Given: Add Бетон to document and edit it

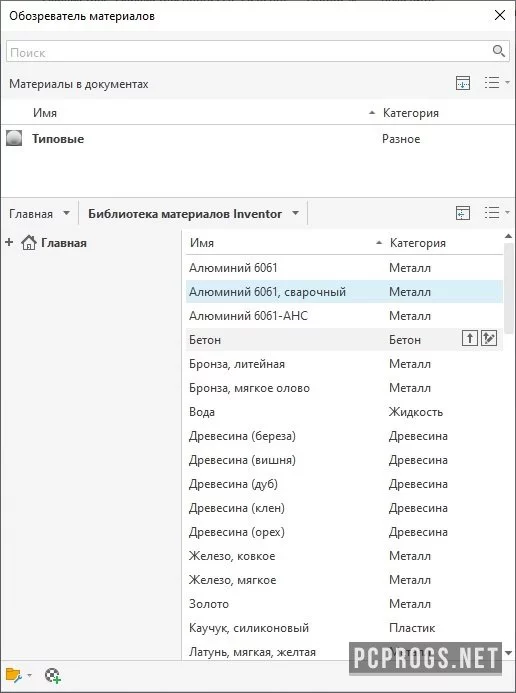Looking at the screenshot, I should tap(489, 339).
